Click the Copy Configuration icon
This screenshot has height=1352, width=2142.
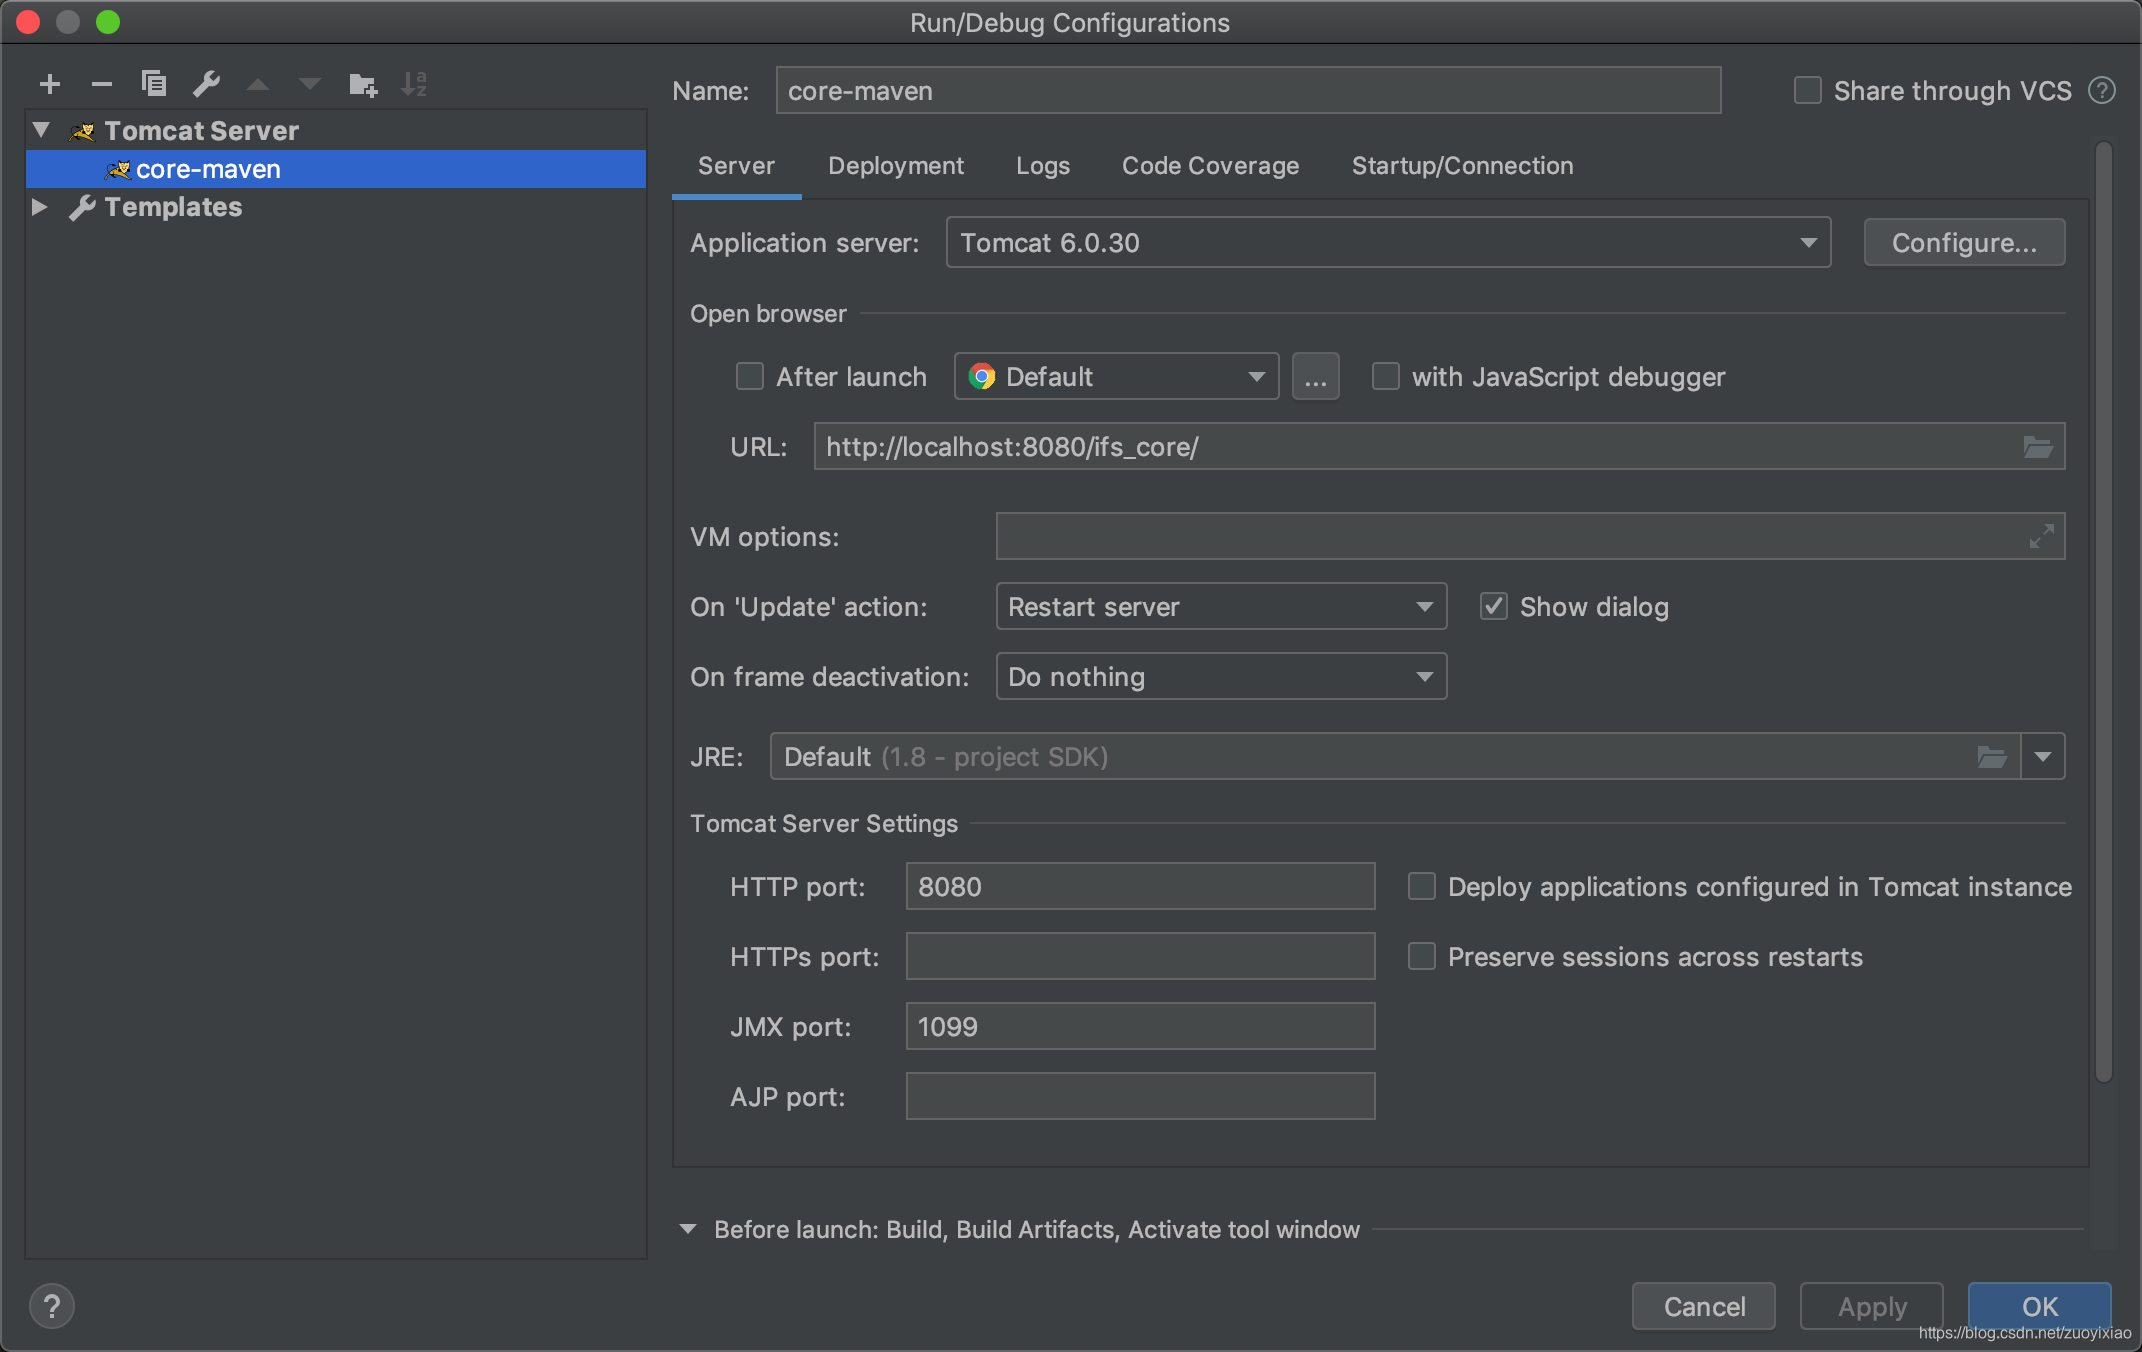pyautogui.click(x=153, y=84)
